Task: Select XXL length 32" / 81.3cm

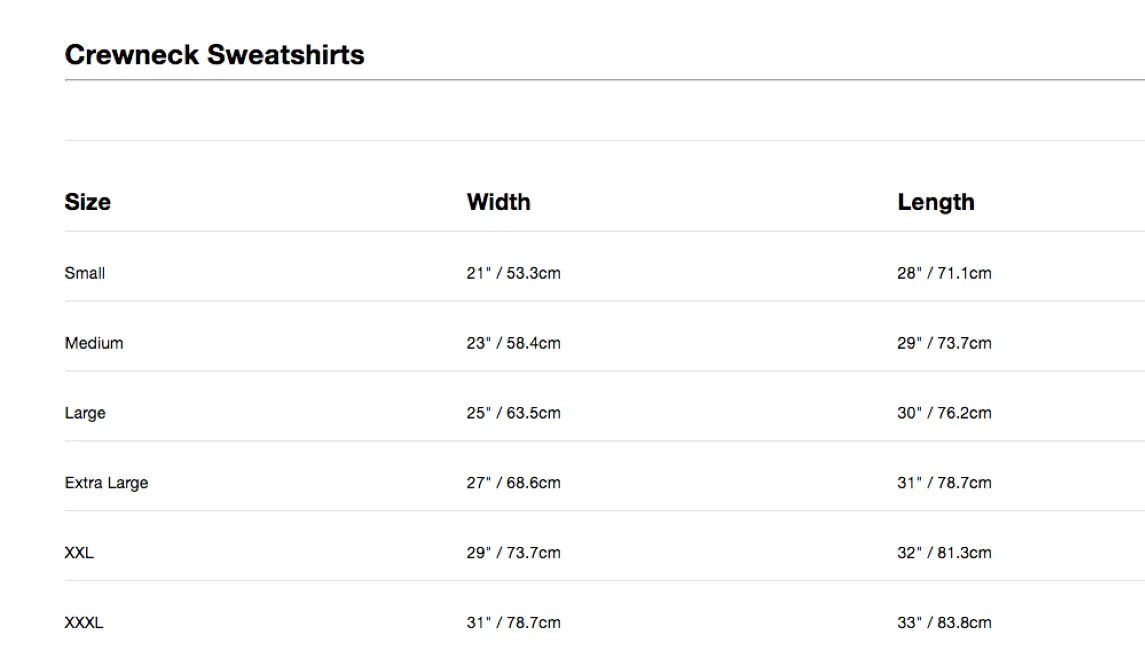Action: [x=945, y=553]
